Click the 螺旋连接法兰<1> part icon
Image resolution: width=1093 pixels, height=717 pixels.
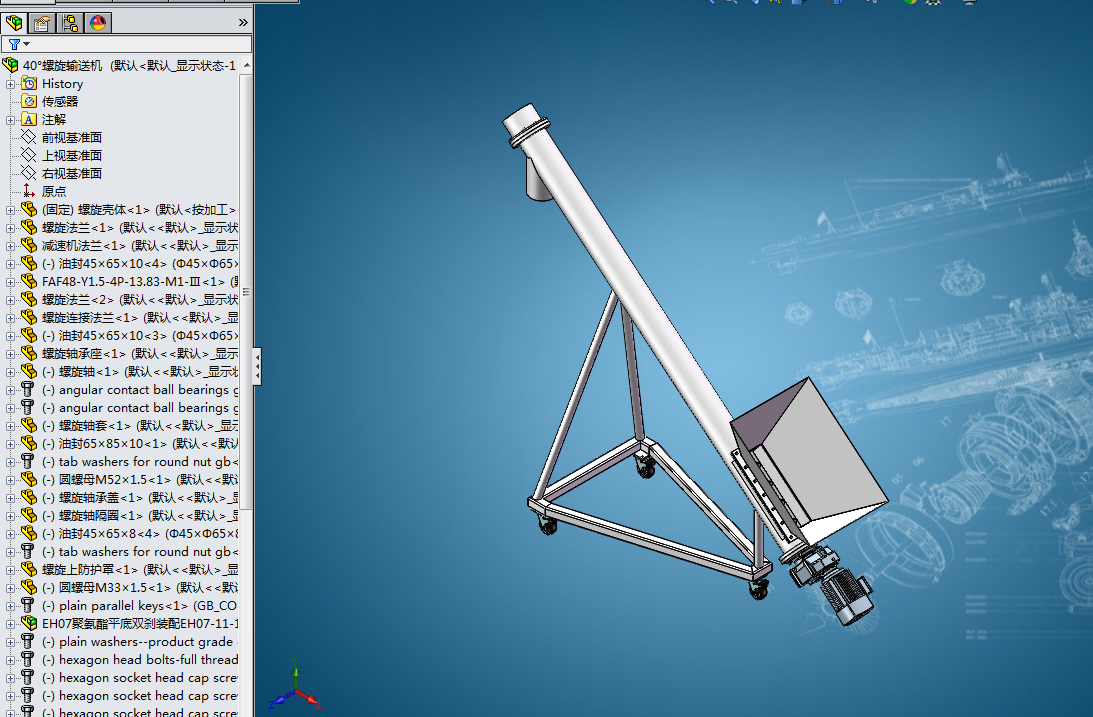click(x=29, y=317)
